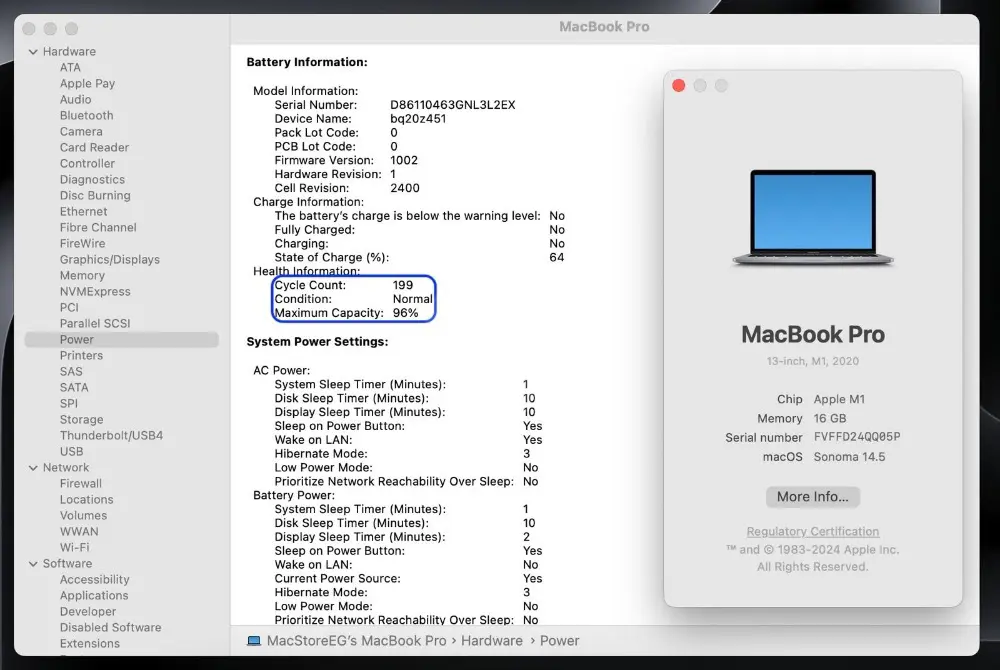Select Apple Pay in the sidebar

pyautogui.click(x=87, y=84)
